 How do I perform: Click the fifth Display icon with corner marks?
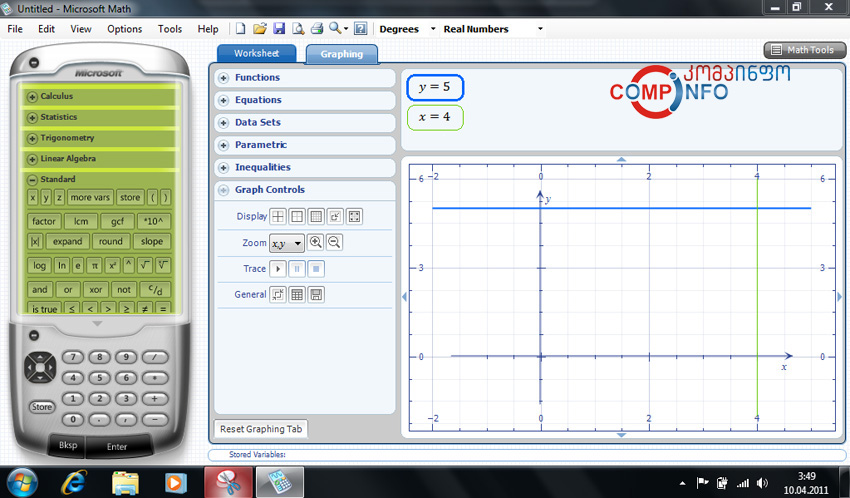(x=354, y=217)
